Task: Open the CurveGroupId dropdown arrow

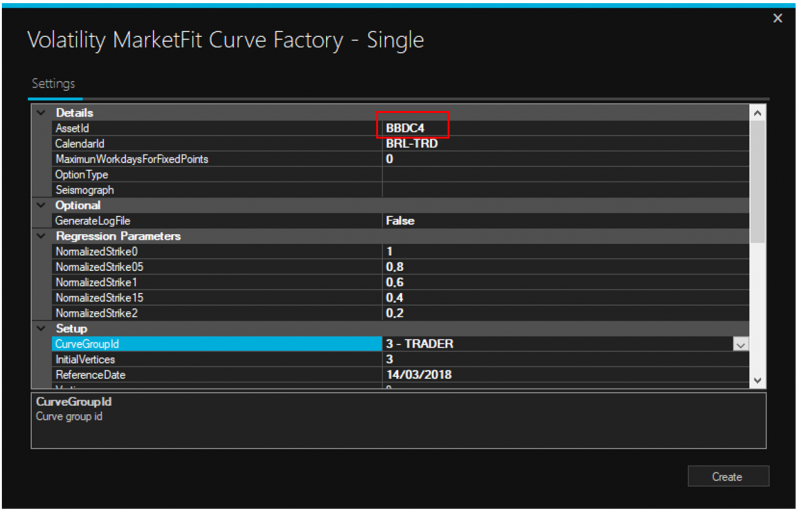Action: (x=740, y=344)
